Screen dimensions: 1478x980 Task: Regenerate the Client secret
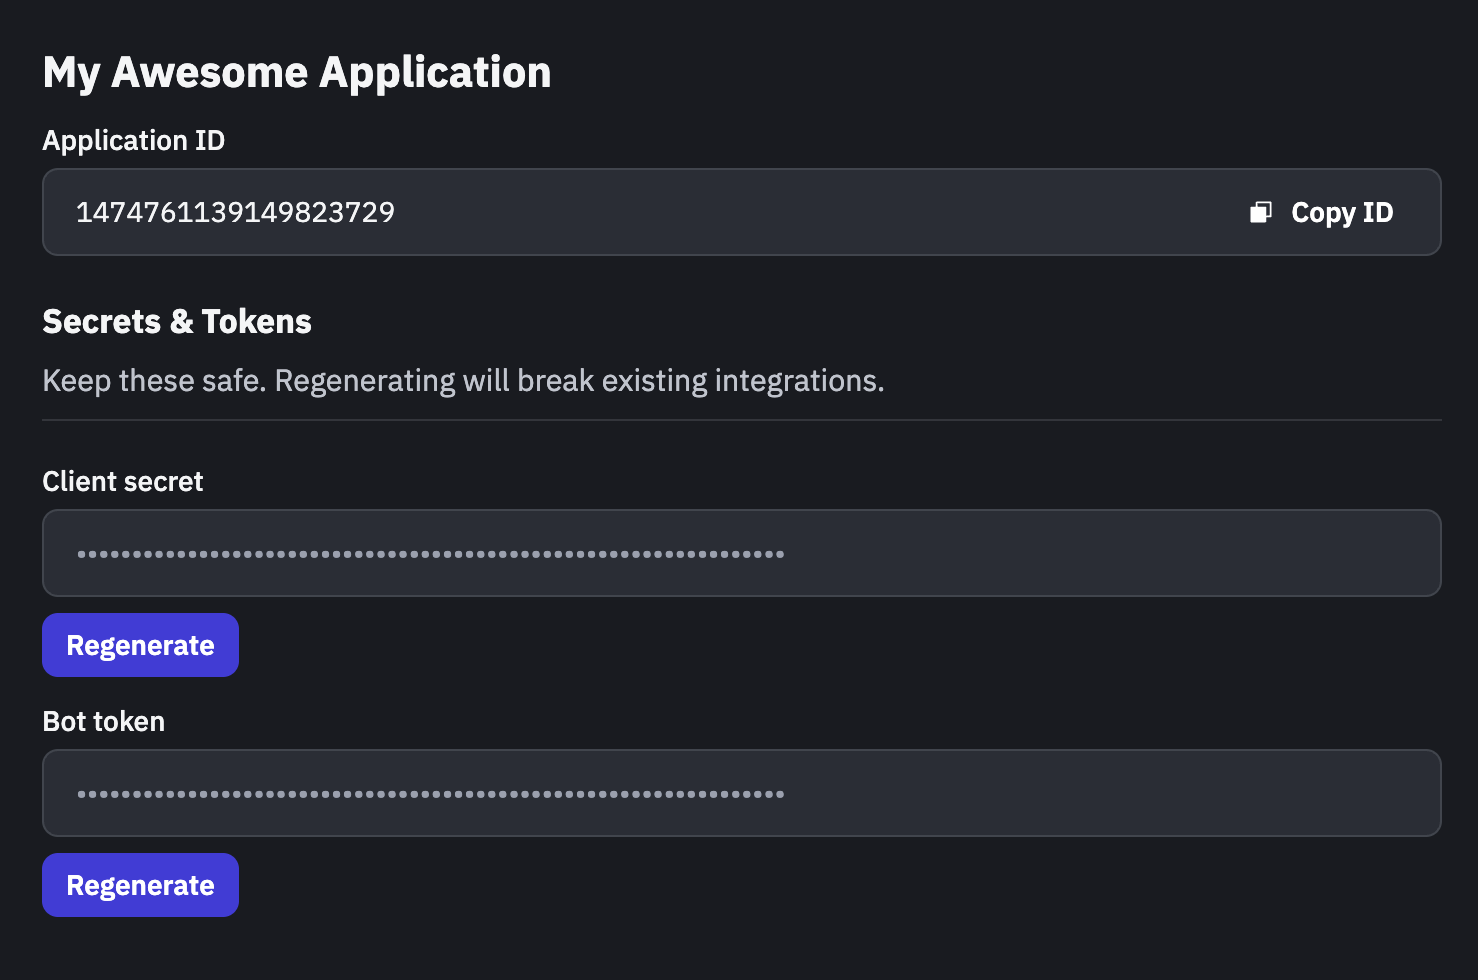140,645
